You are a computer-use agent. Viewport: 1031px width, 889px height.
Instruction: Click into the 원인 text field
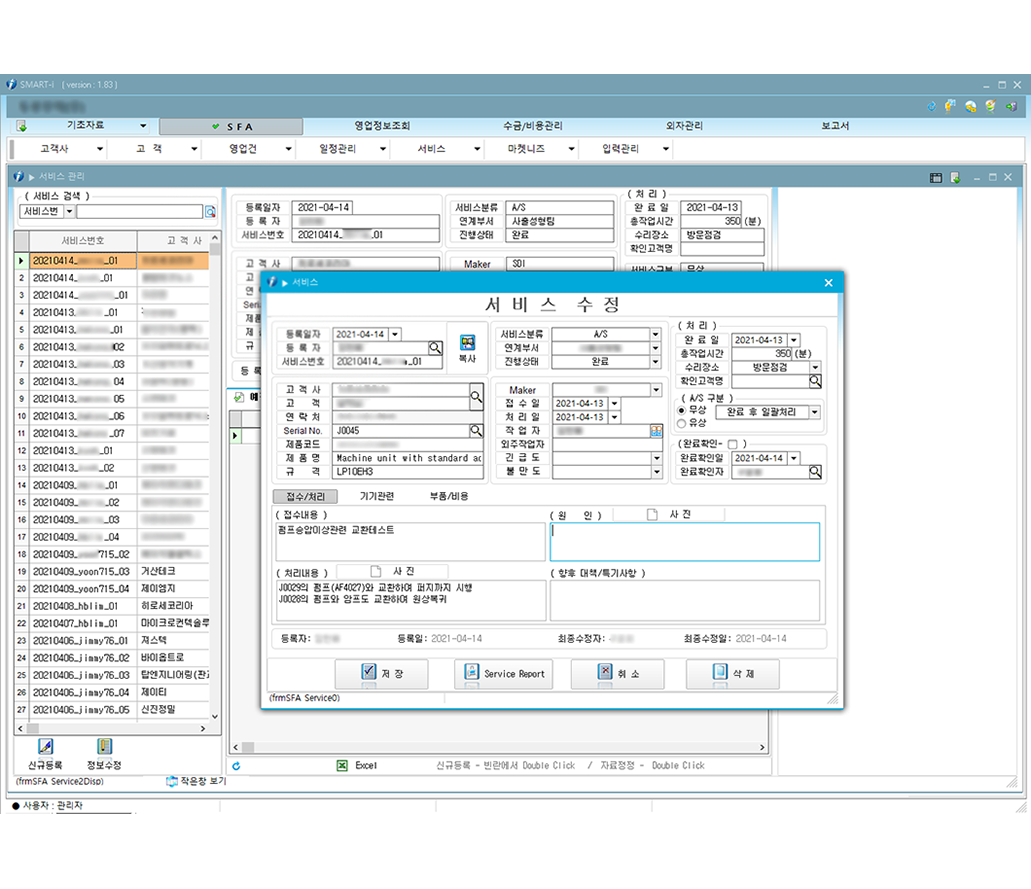[684, 542]
